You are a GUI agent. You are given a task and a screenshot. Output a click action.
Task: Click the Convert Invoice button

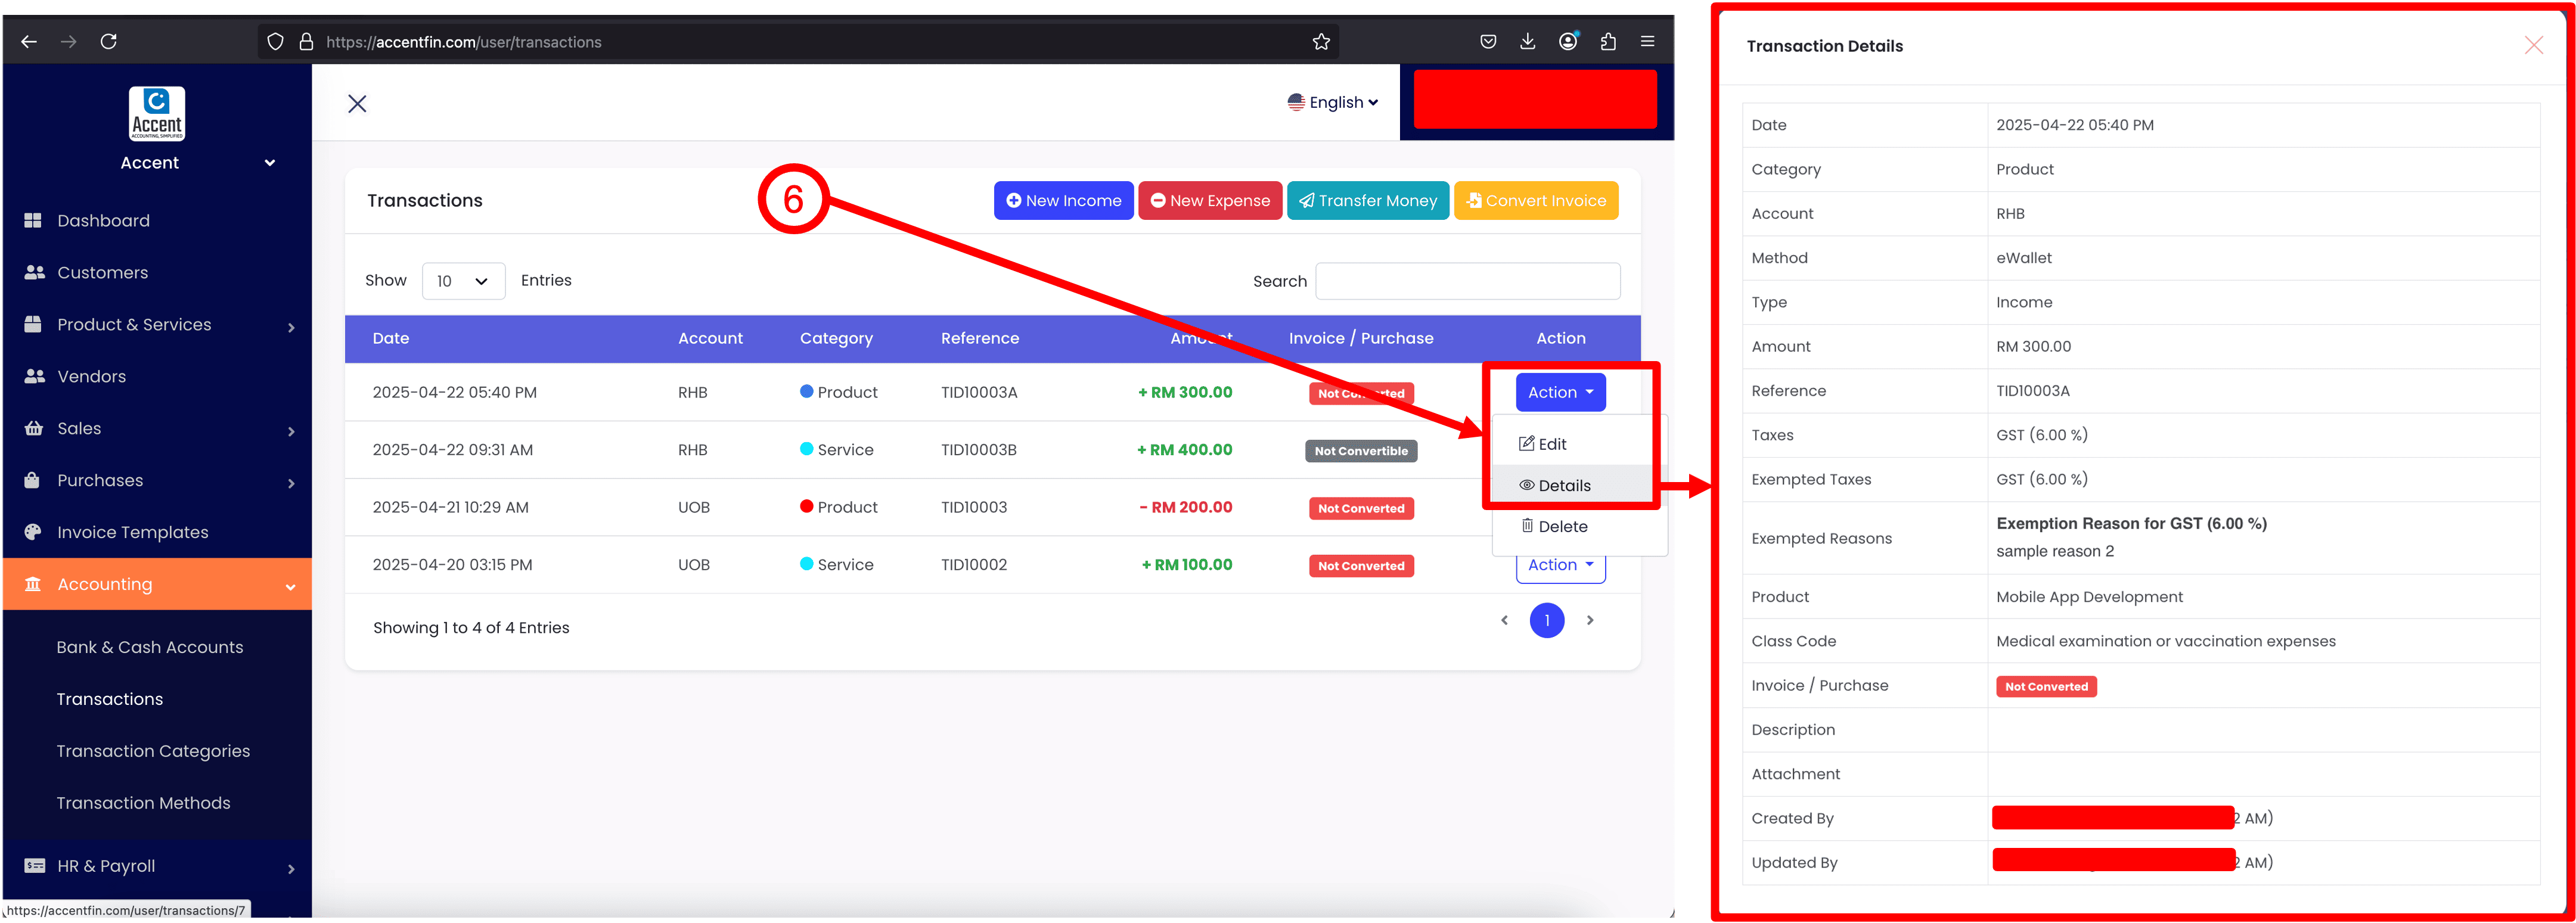coord(1535,201)
